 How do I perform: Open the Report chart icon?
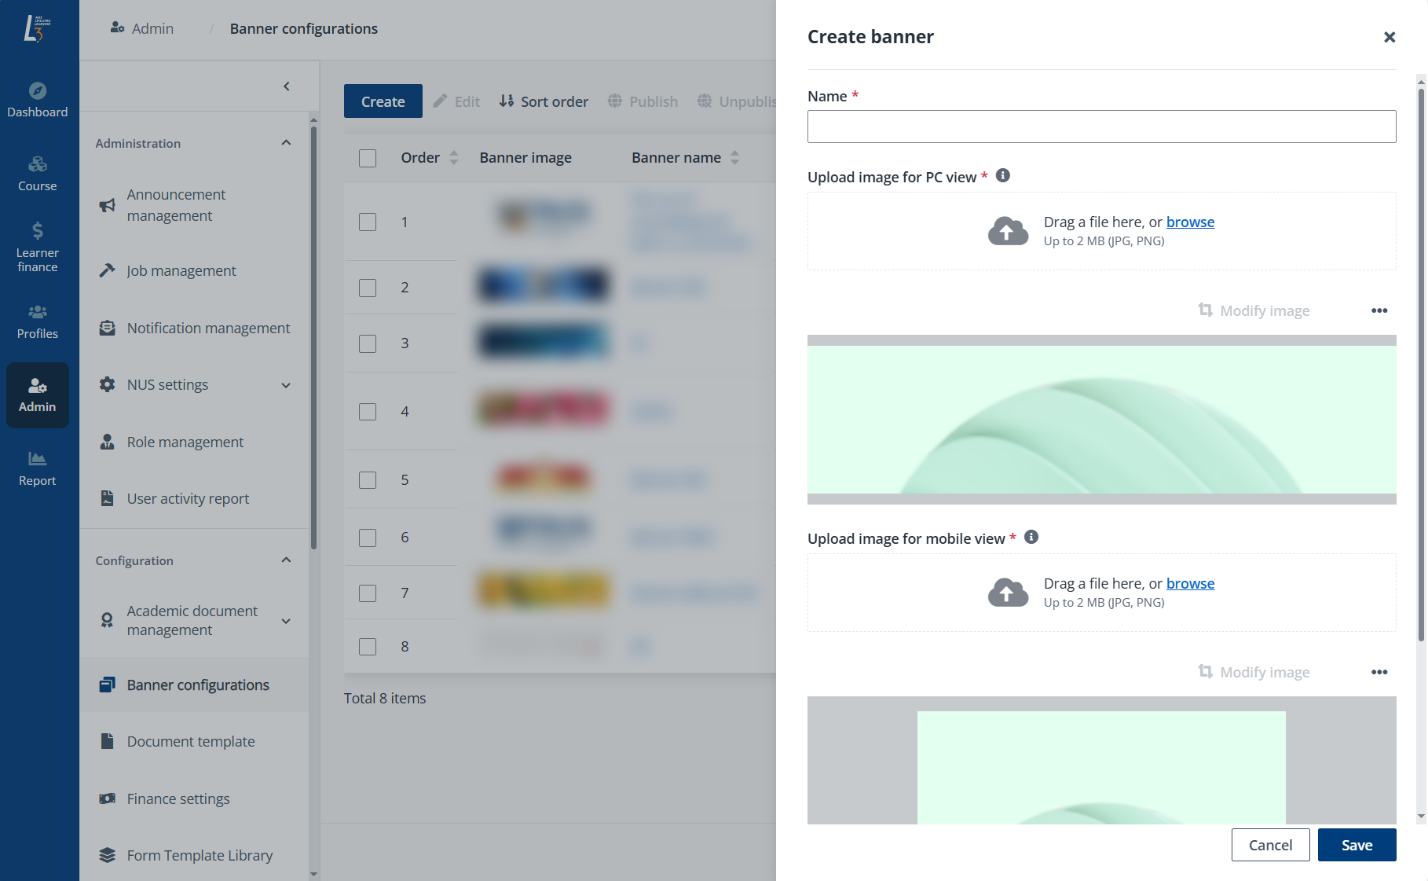click(x=37, y=459)
